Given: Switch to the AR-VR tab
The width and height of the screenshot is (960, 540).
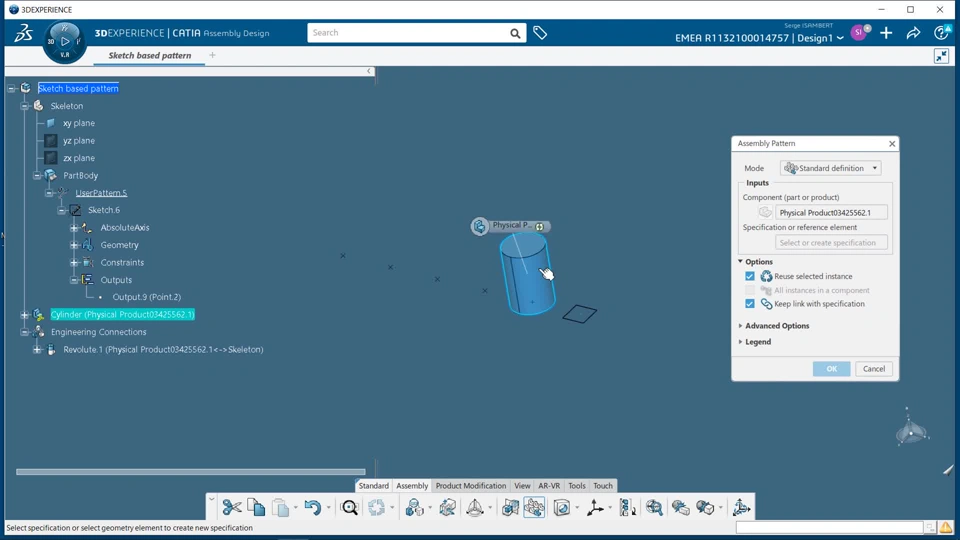Looking at the screenshot, I should point(549,486).
